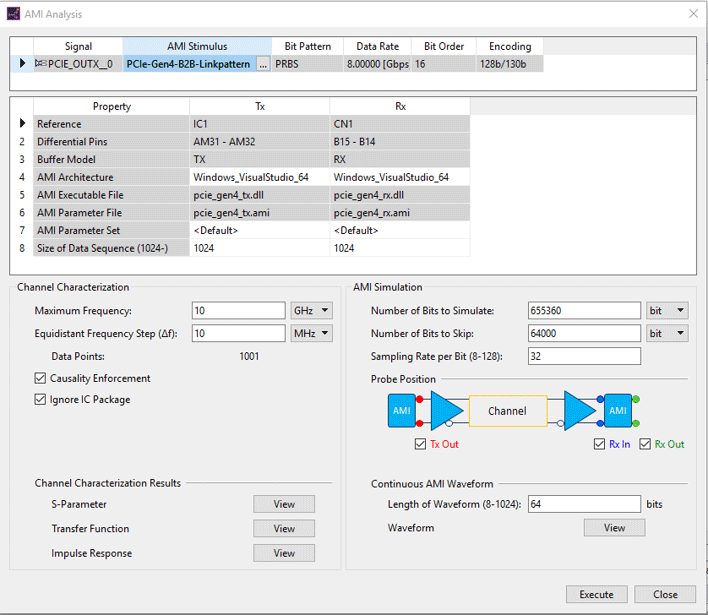Screen dimensions: 708x615
Task: Click the Bit Pattern column header
Action: pos(307,46)
